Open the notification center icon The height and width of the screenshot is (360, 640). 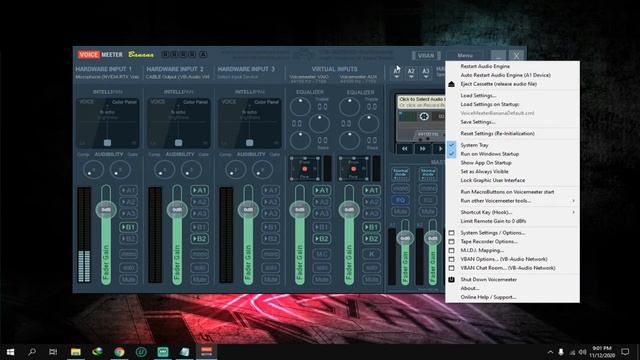coord(625,352)
